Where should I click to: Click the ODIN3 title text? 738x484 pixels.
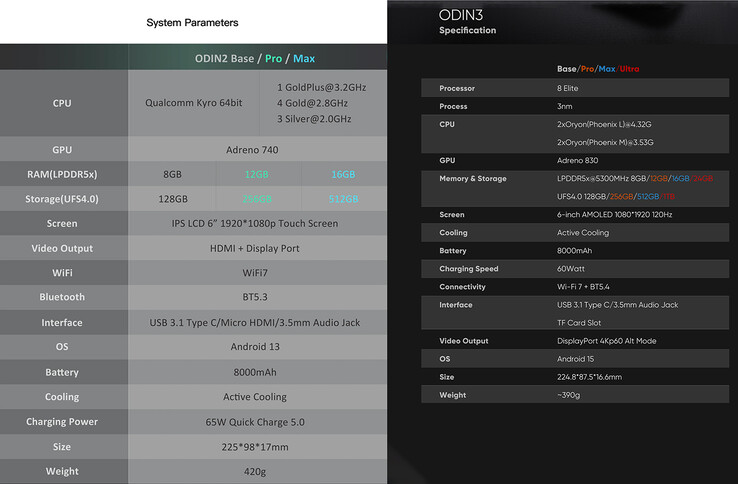pos(462,14)
